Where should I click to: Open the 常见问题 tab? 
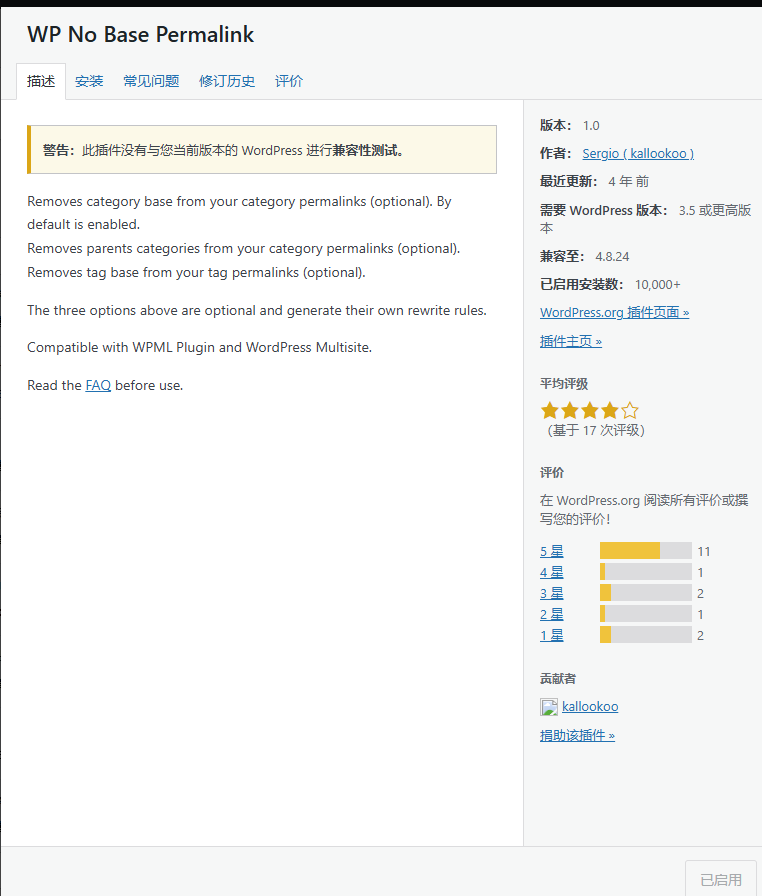[151, 81]
